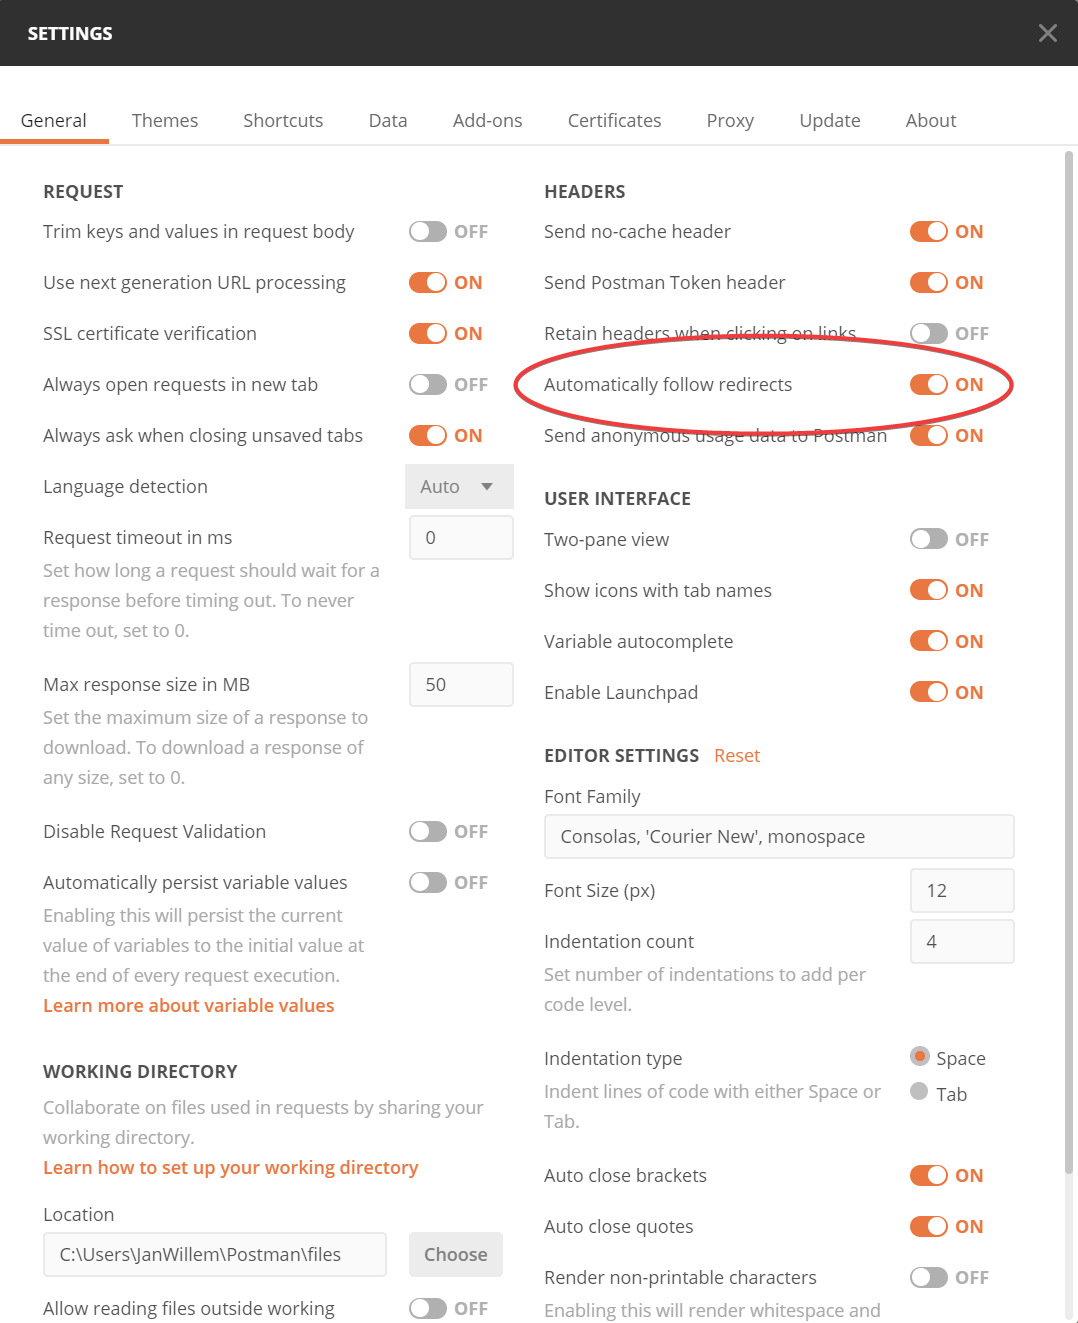The width and height of the screenshot is (1078, 1323).
Task: Close the Settings dialog
Action: (1047, 33)
